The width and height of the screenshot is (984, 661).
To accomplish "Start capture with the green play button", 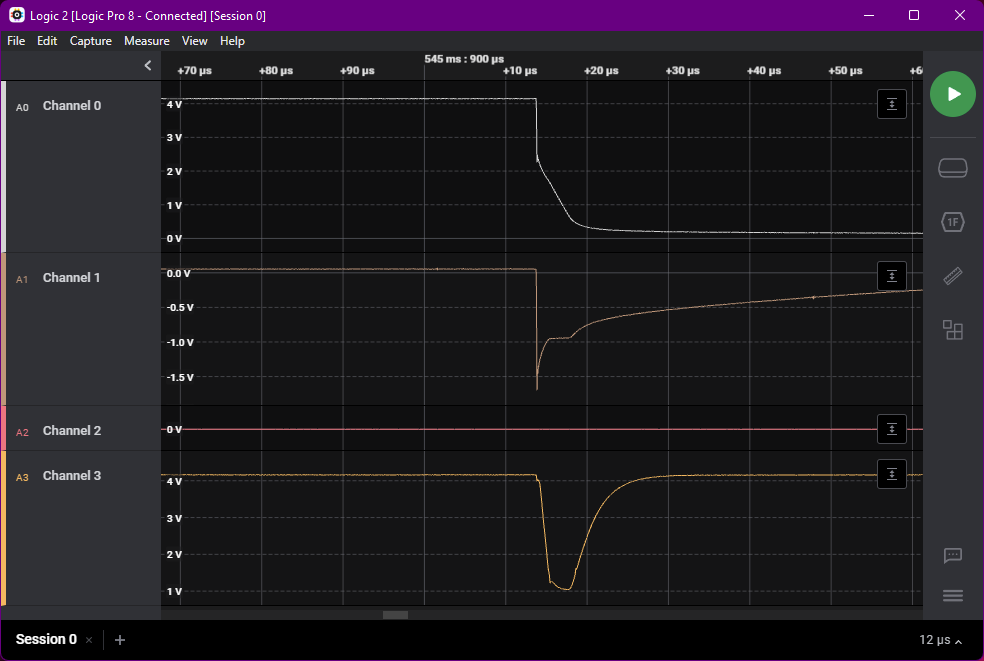I will click(953, 94).
